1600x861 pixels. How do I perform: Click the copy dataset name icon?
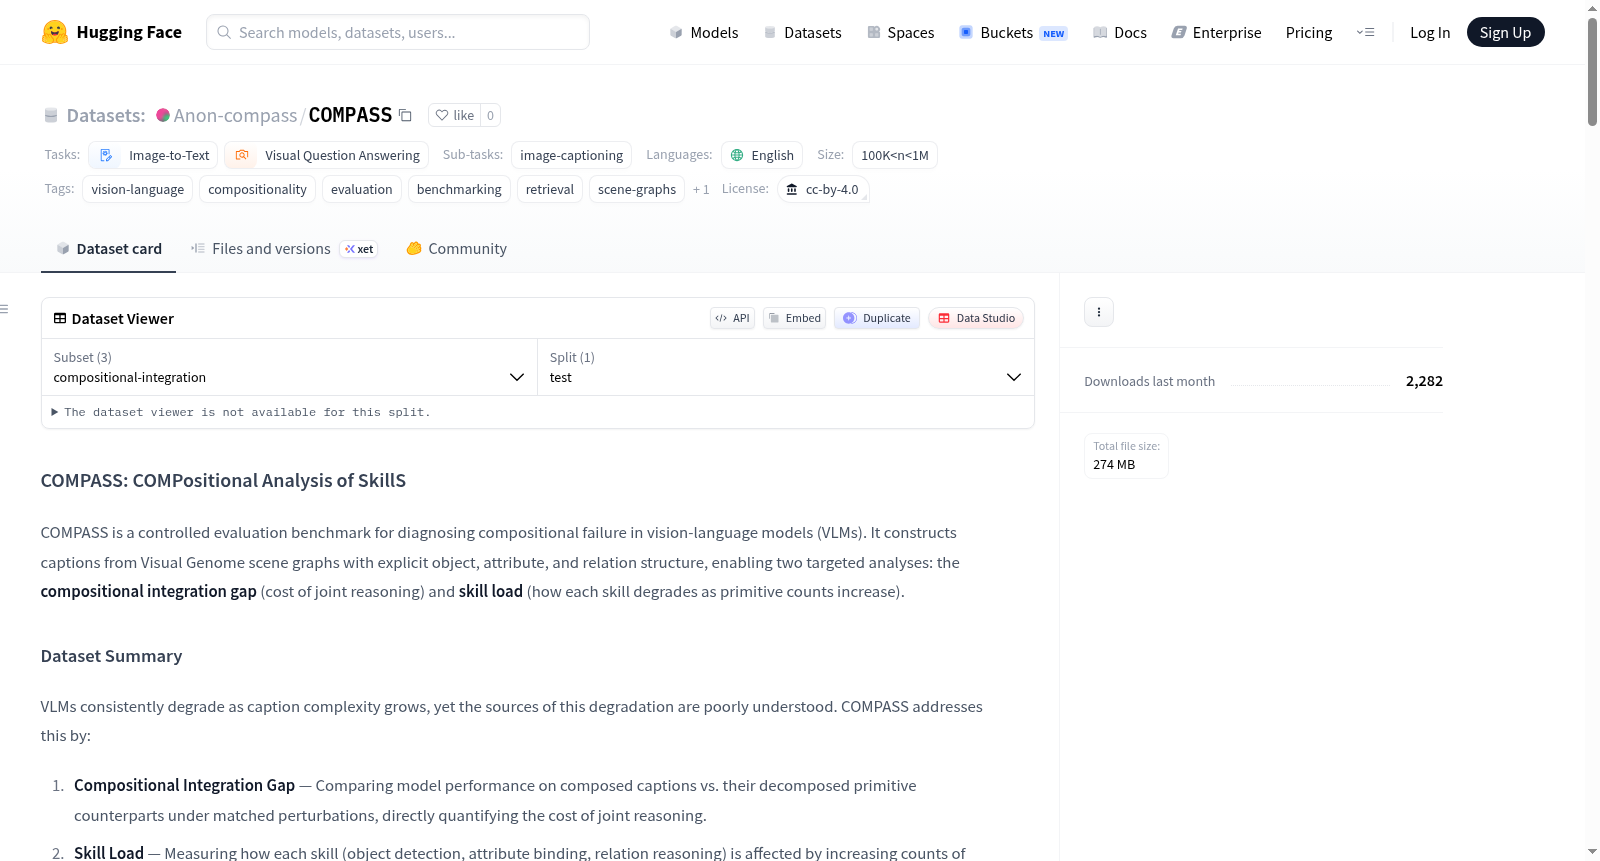[405, 115]
